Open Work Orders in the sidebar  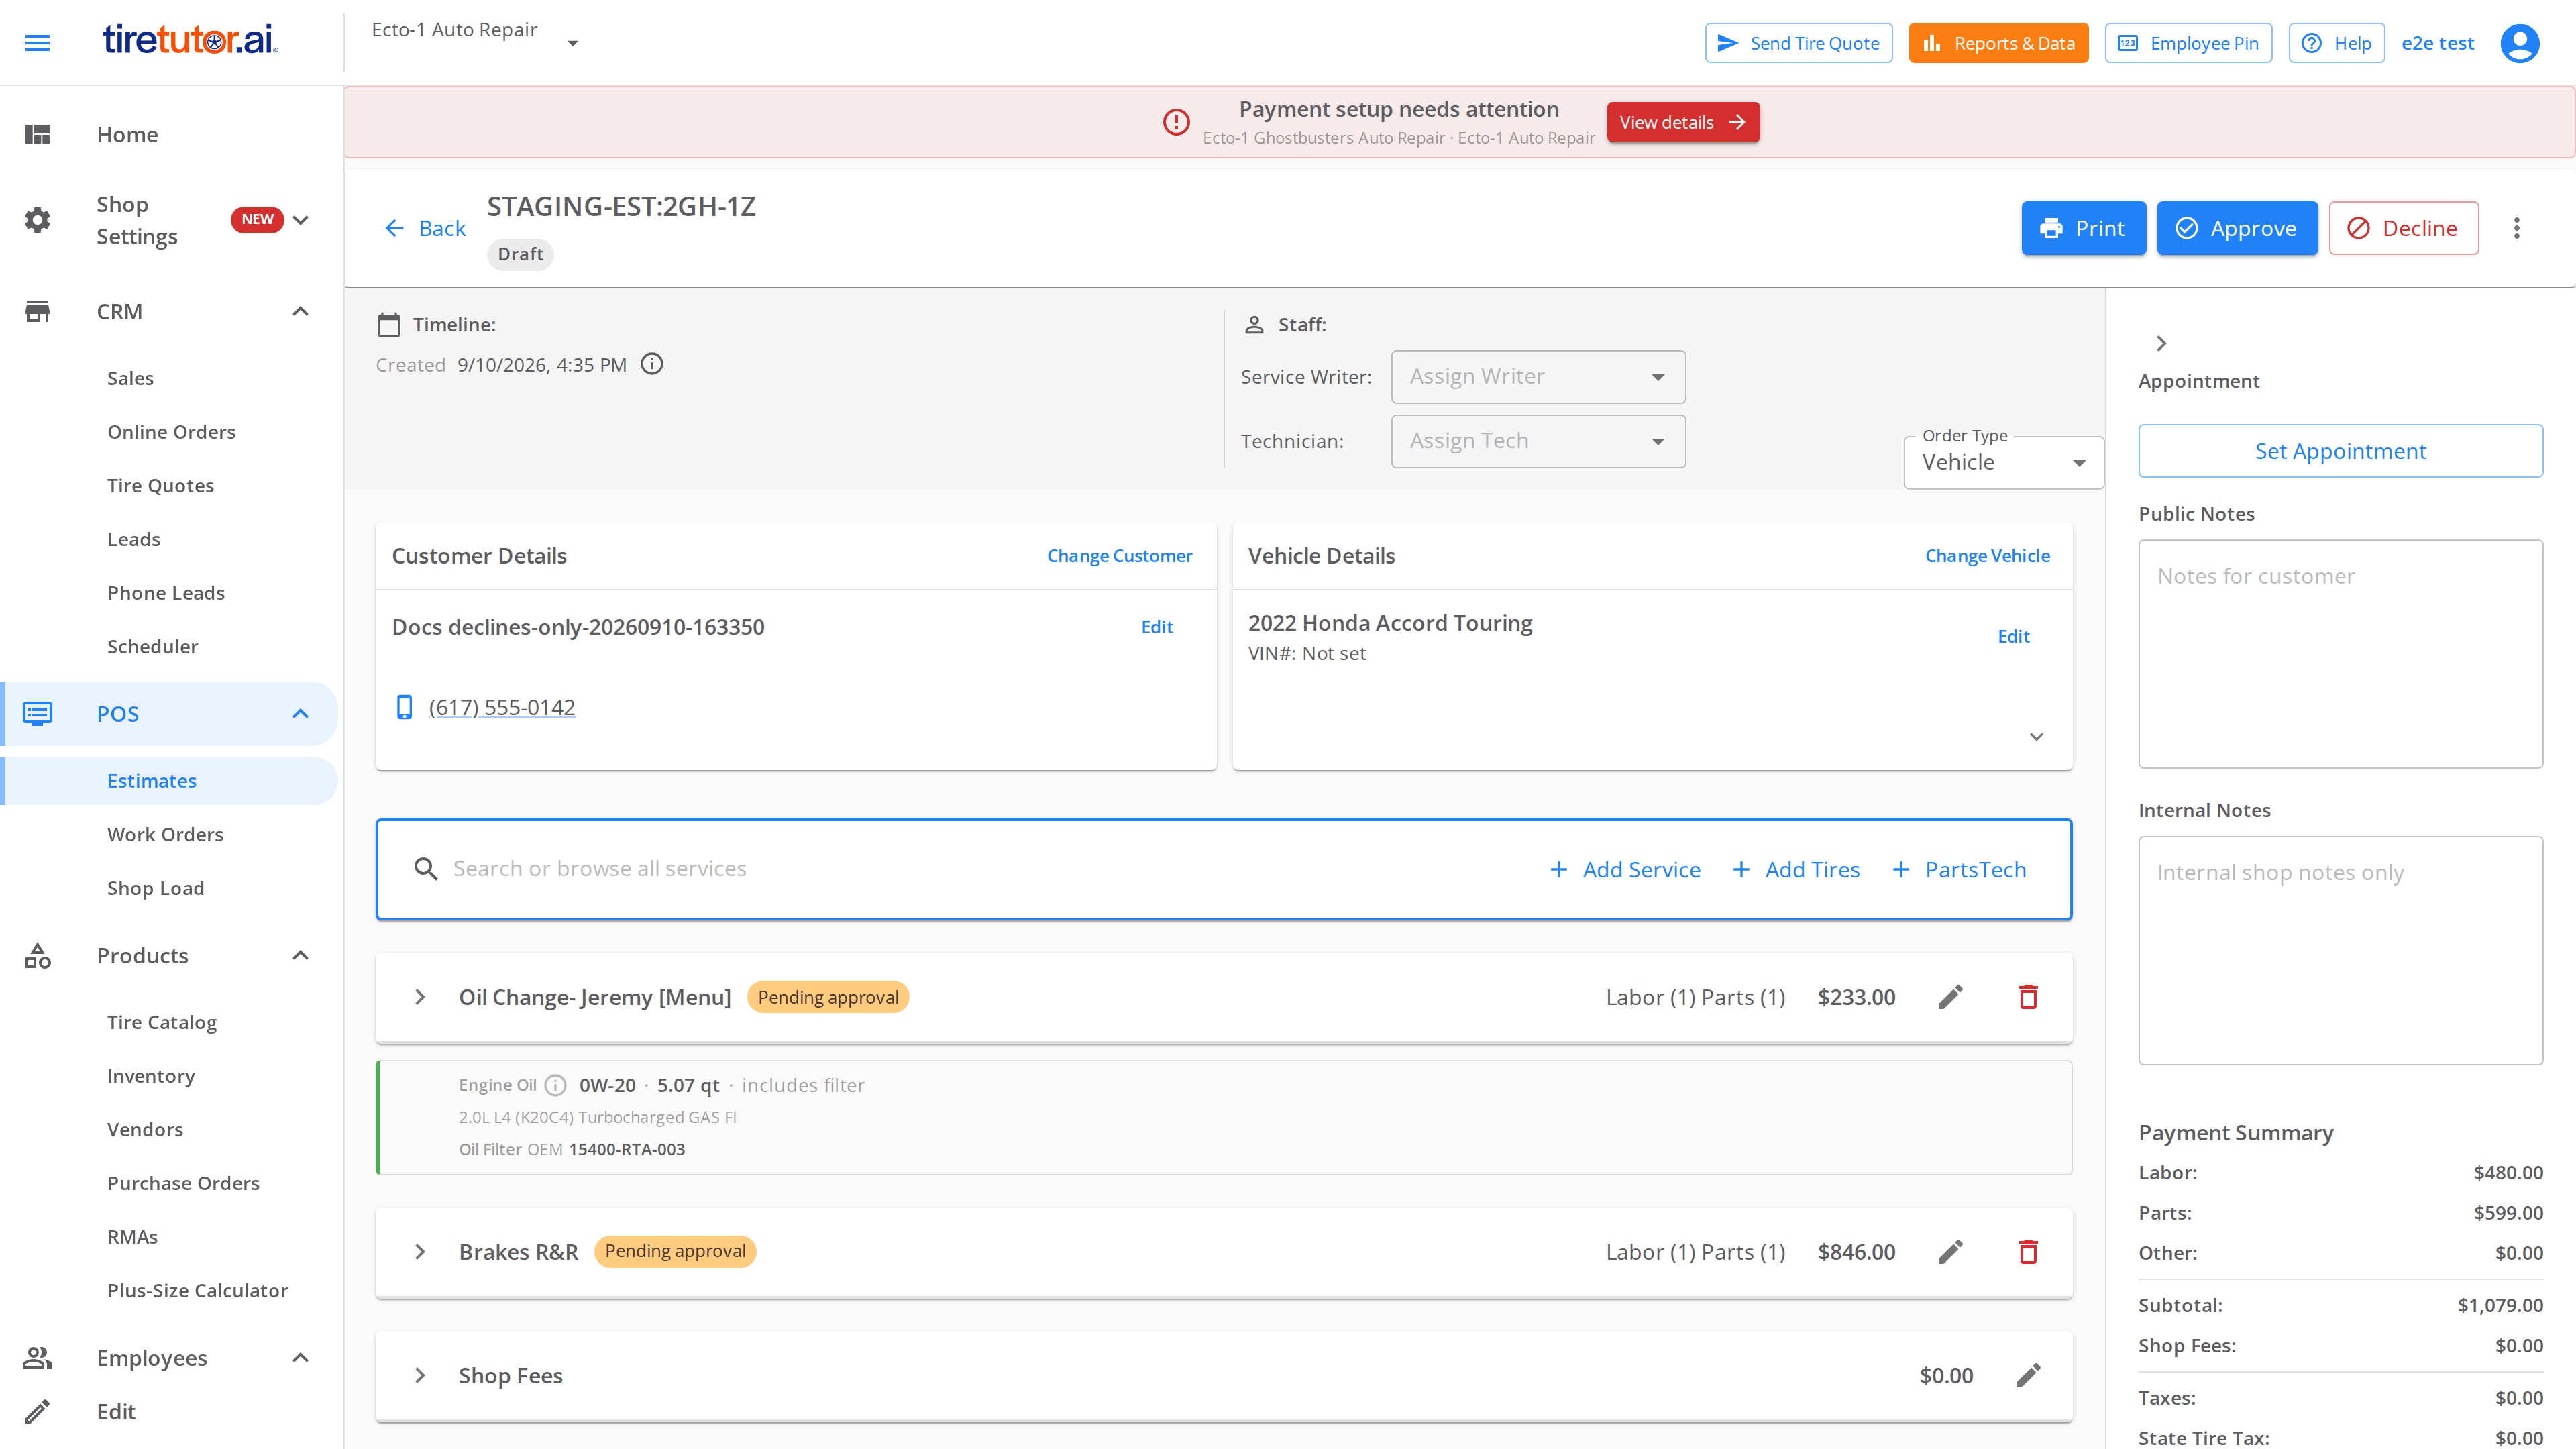coord(165,834)
